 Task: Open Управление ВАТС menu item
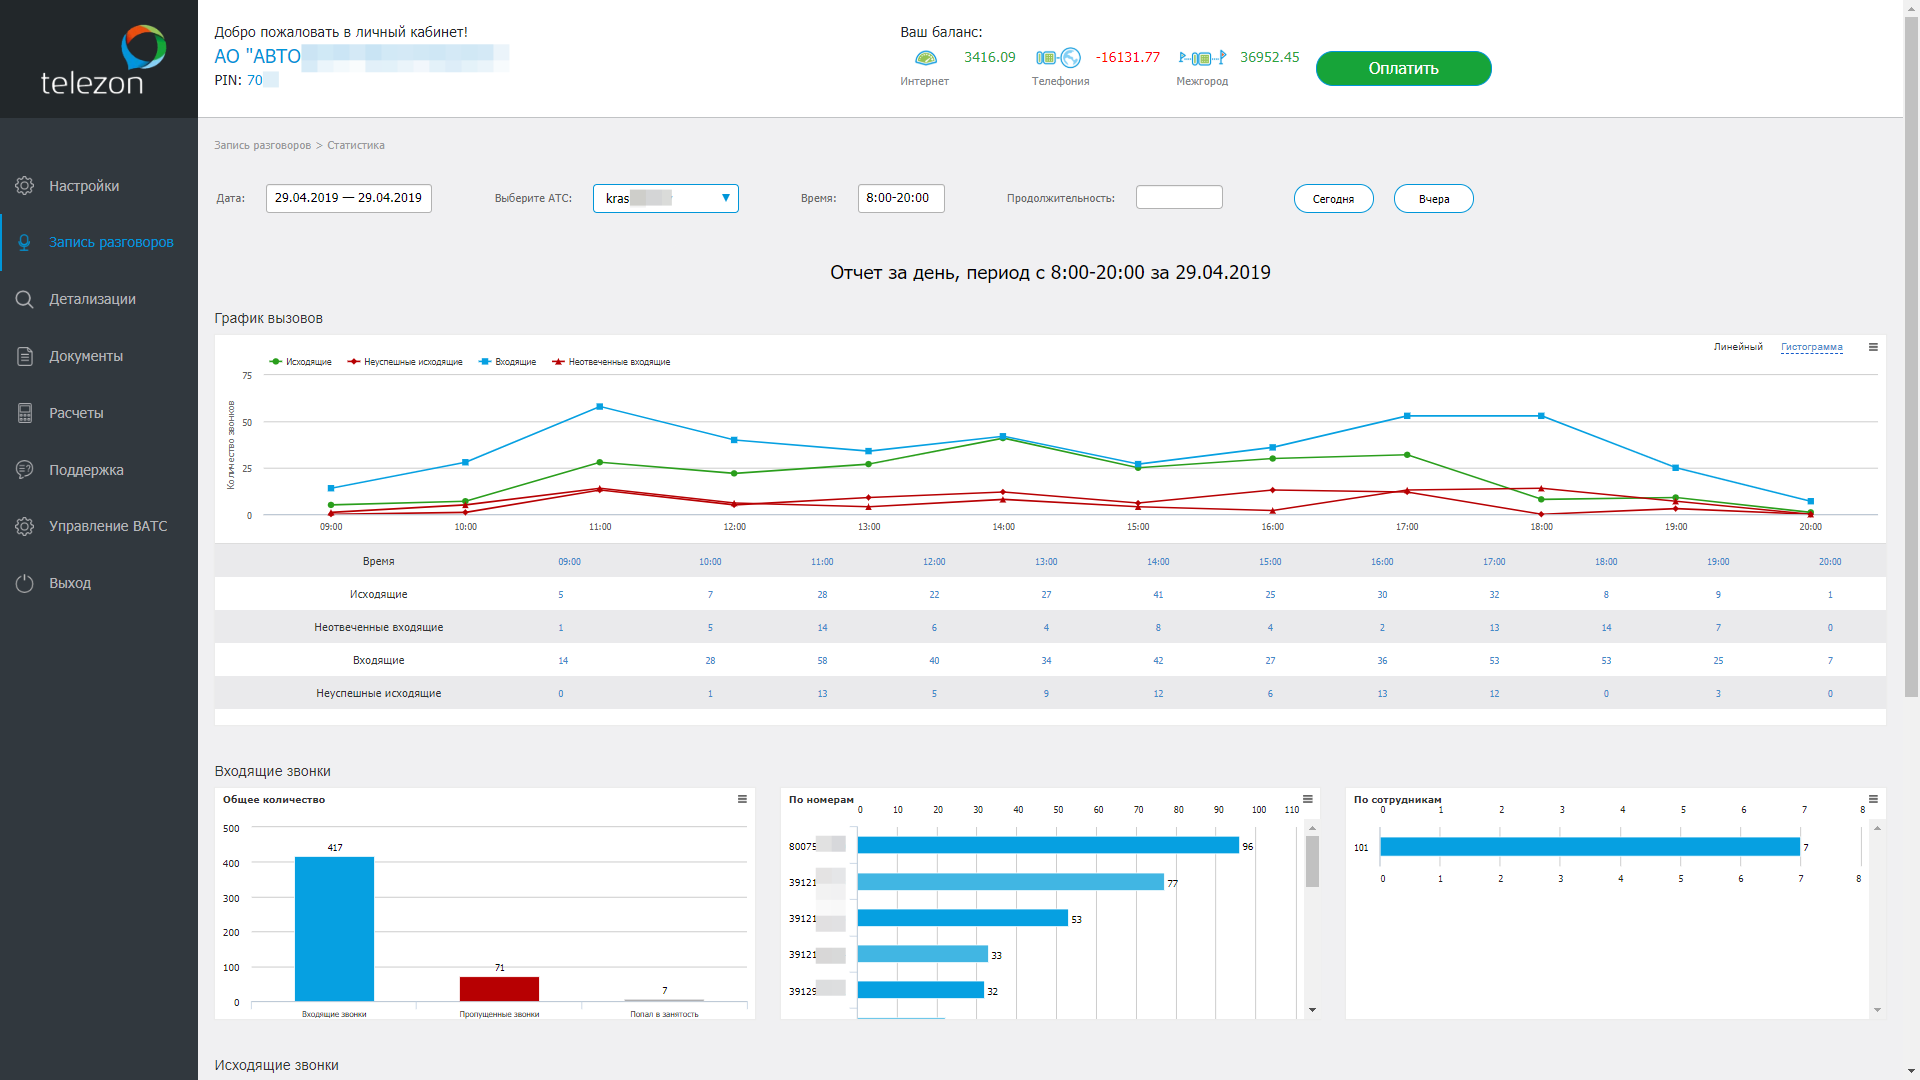point(108,526)
